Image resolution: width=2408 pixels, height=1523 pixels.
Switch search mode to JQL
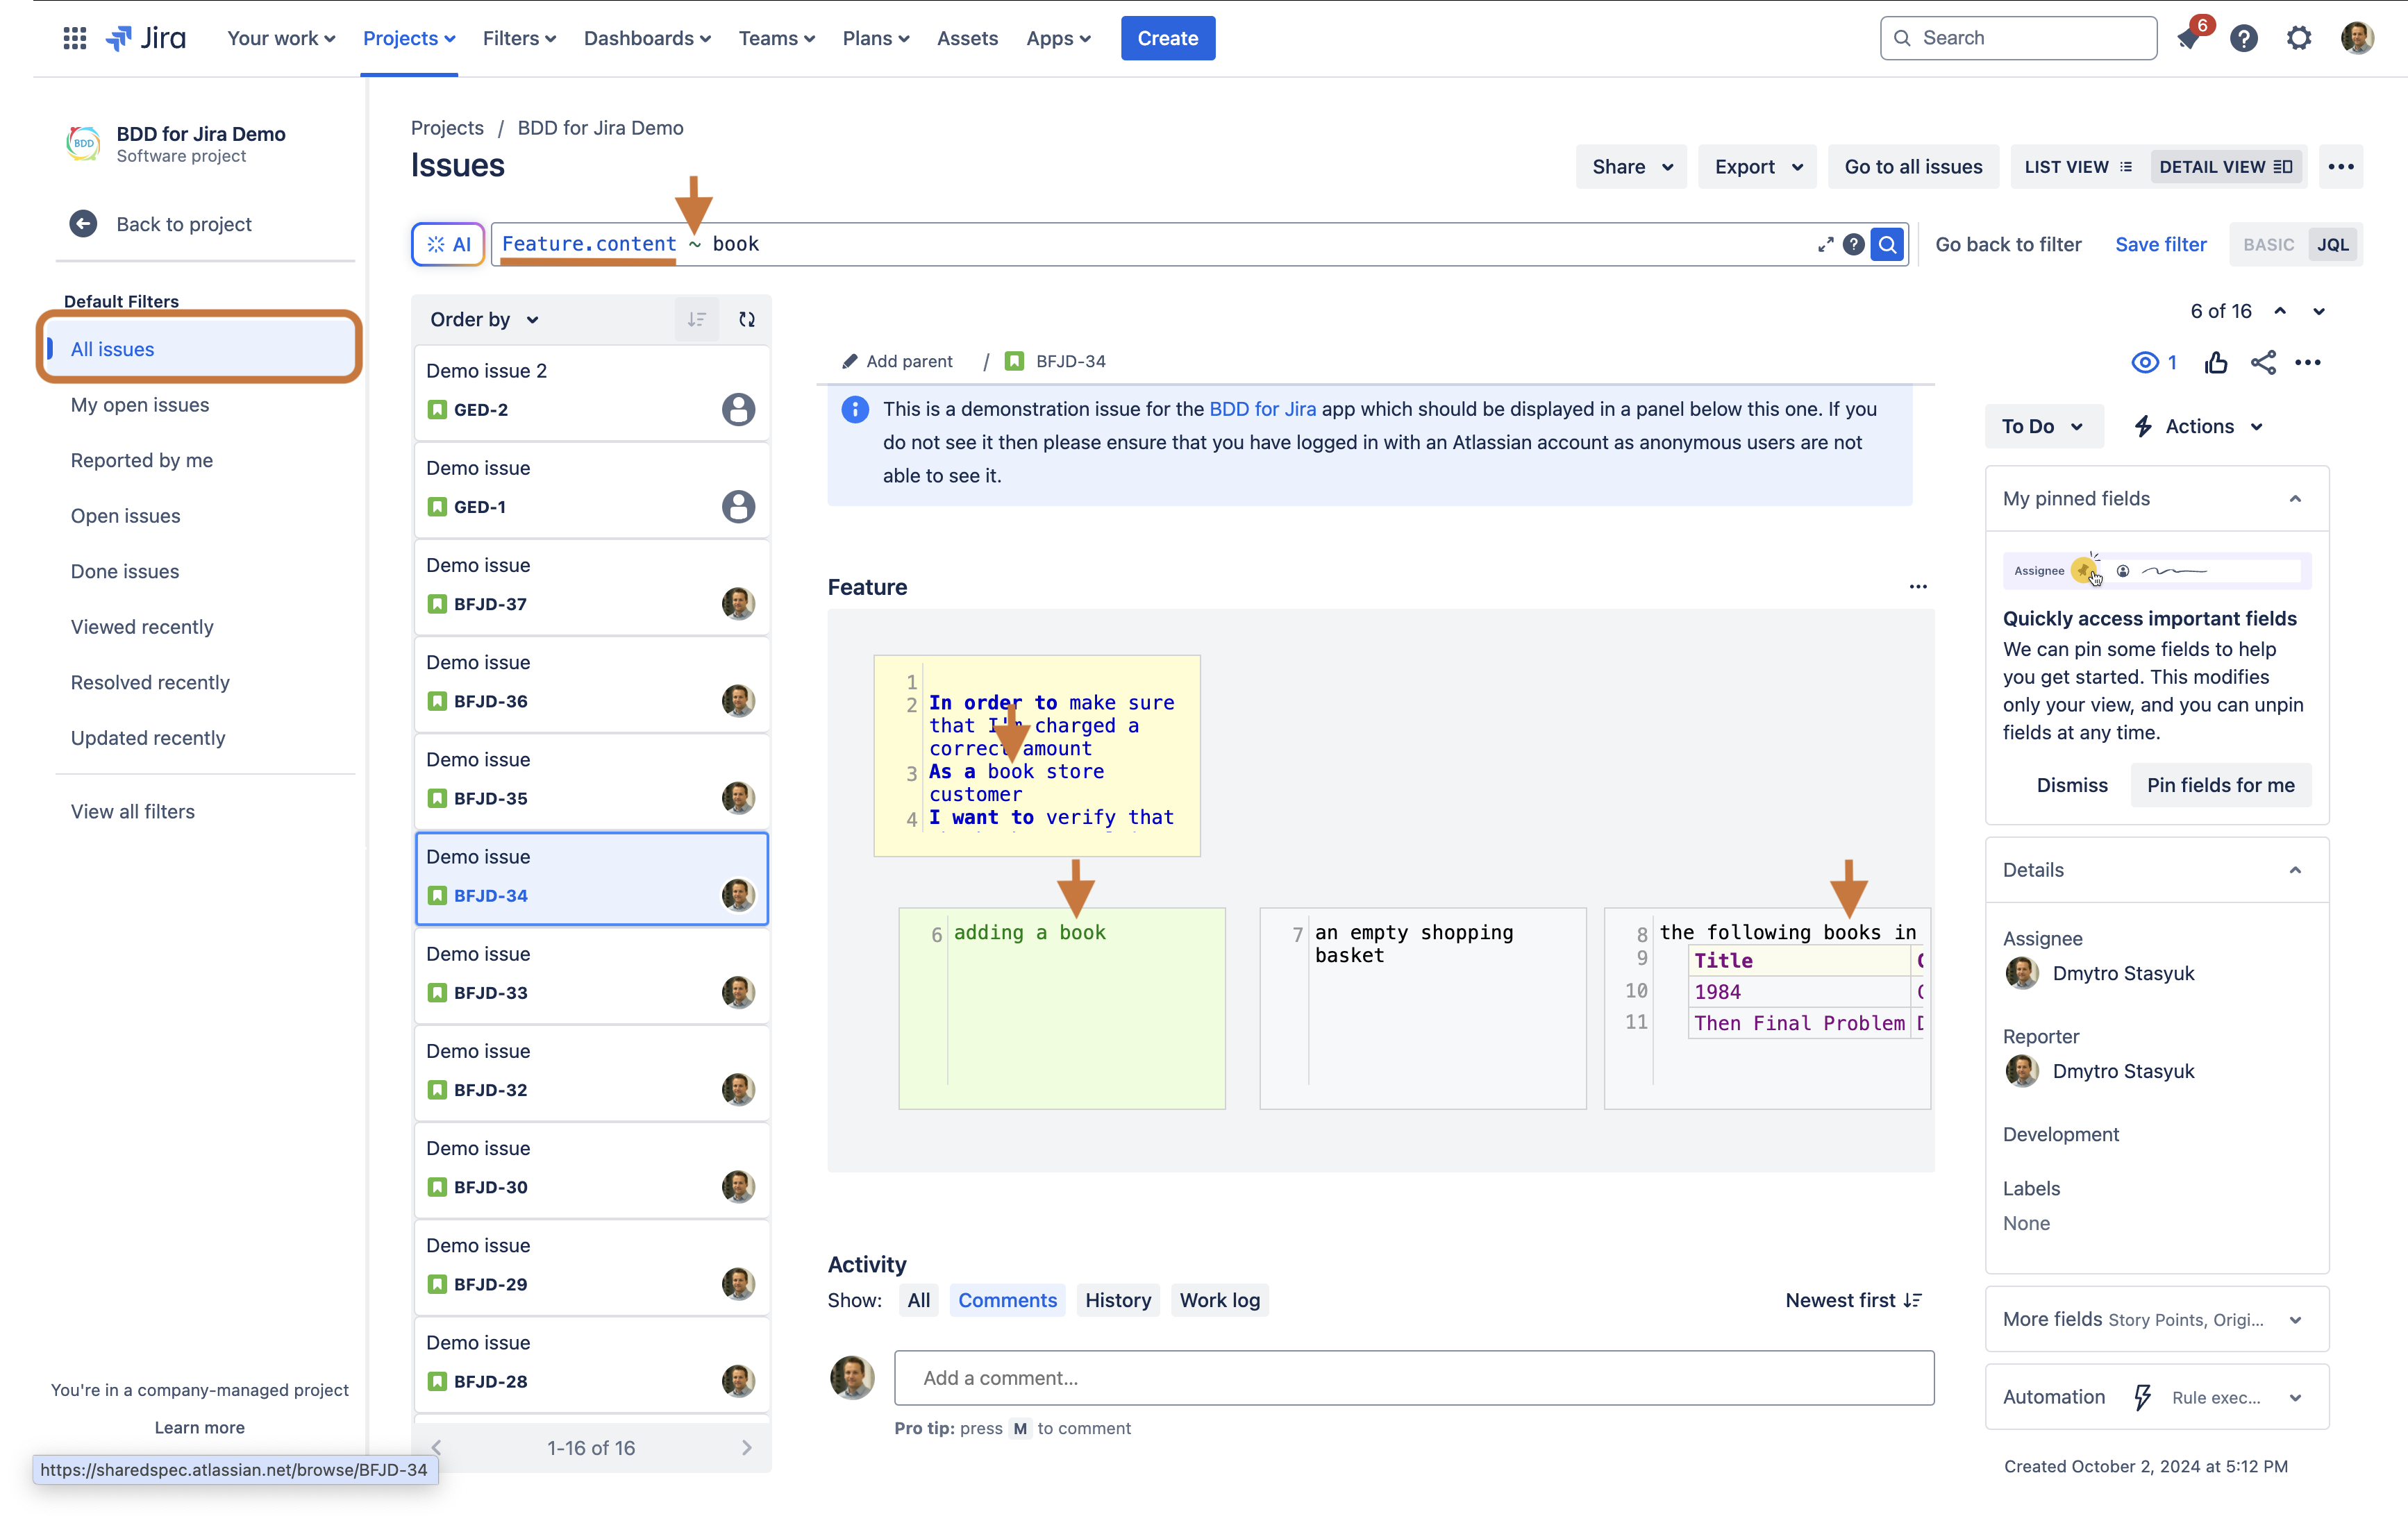coord(2333,244)
